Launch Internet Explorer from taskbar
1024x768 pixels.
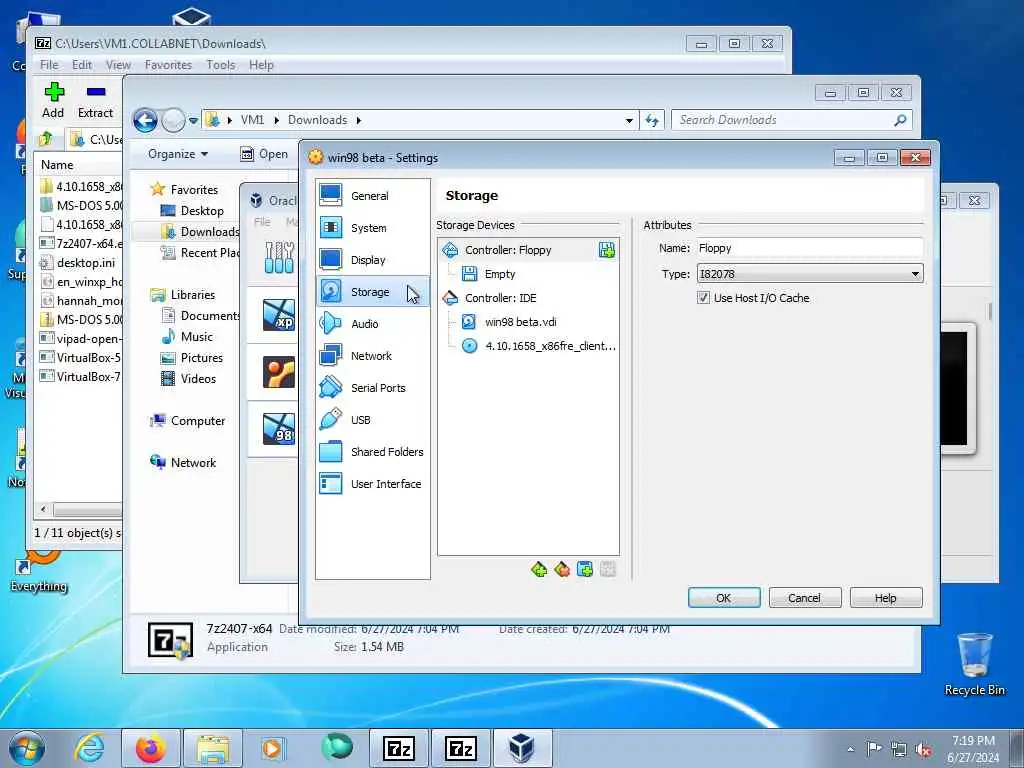[89, 748]
